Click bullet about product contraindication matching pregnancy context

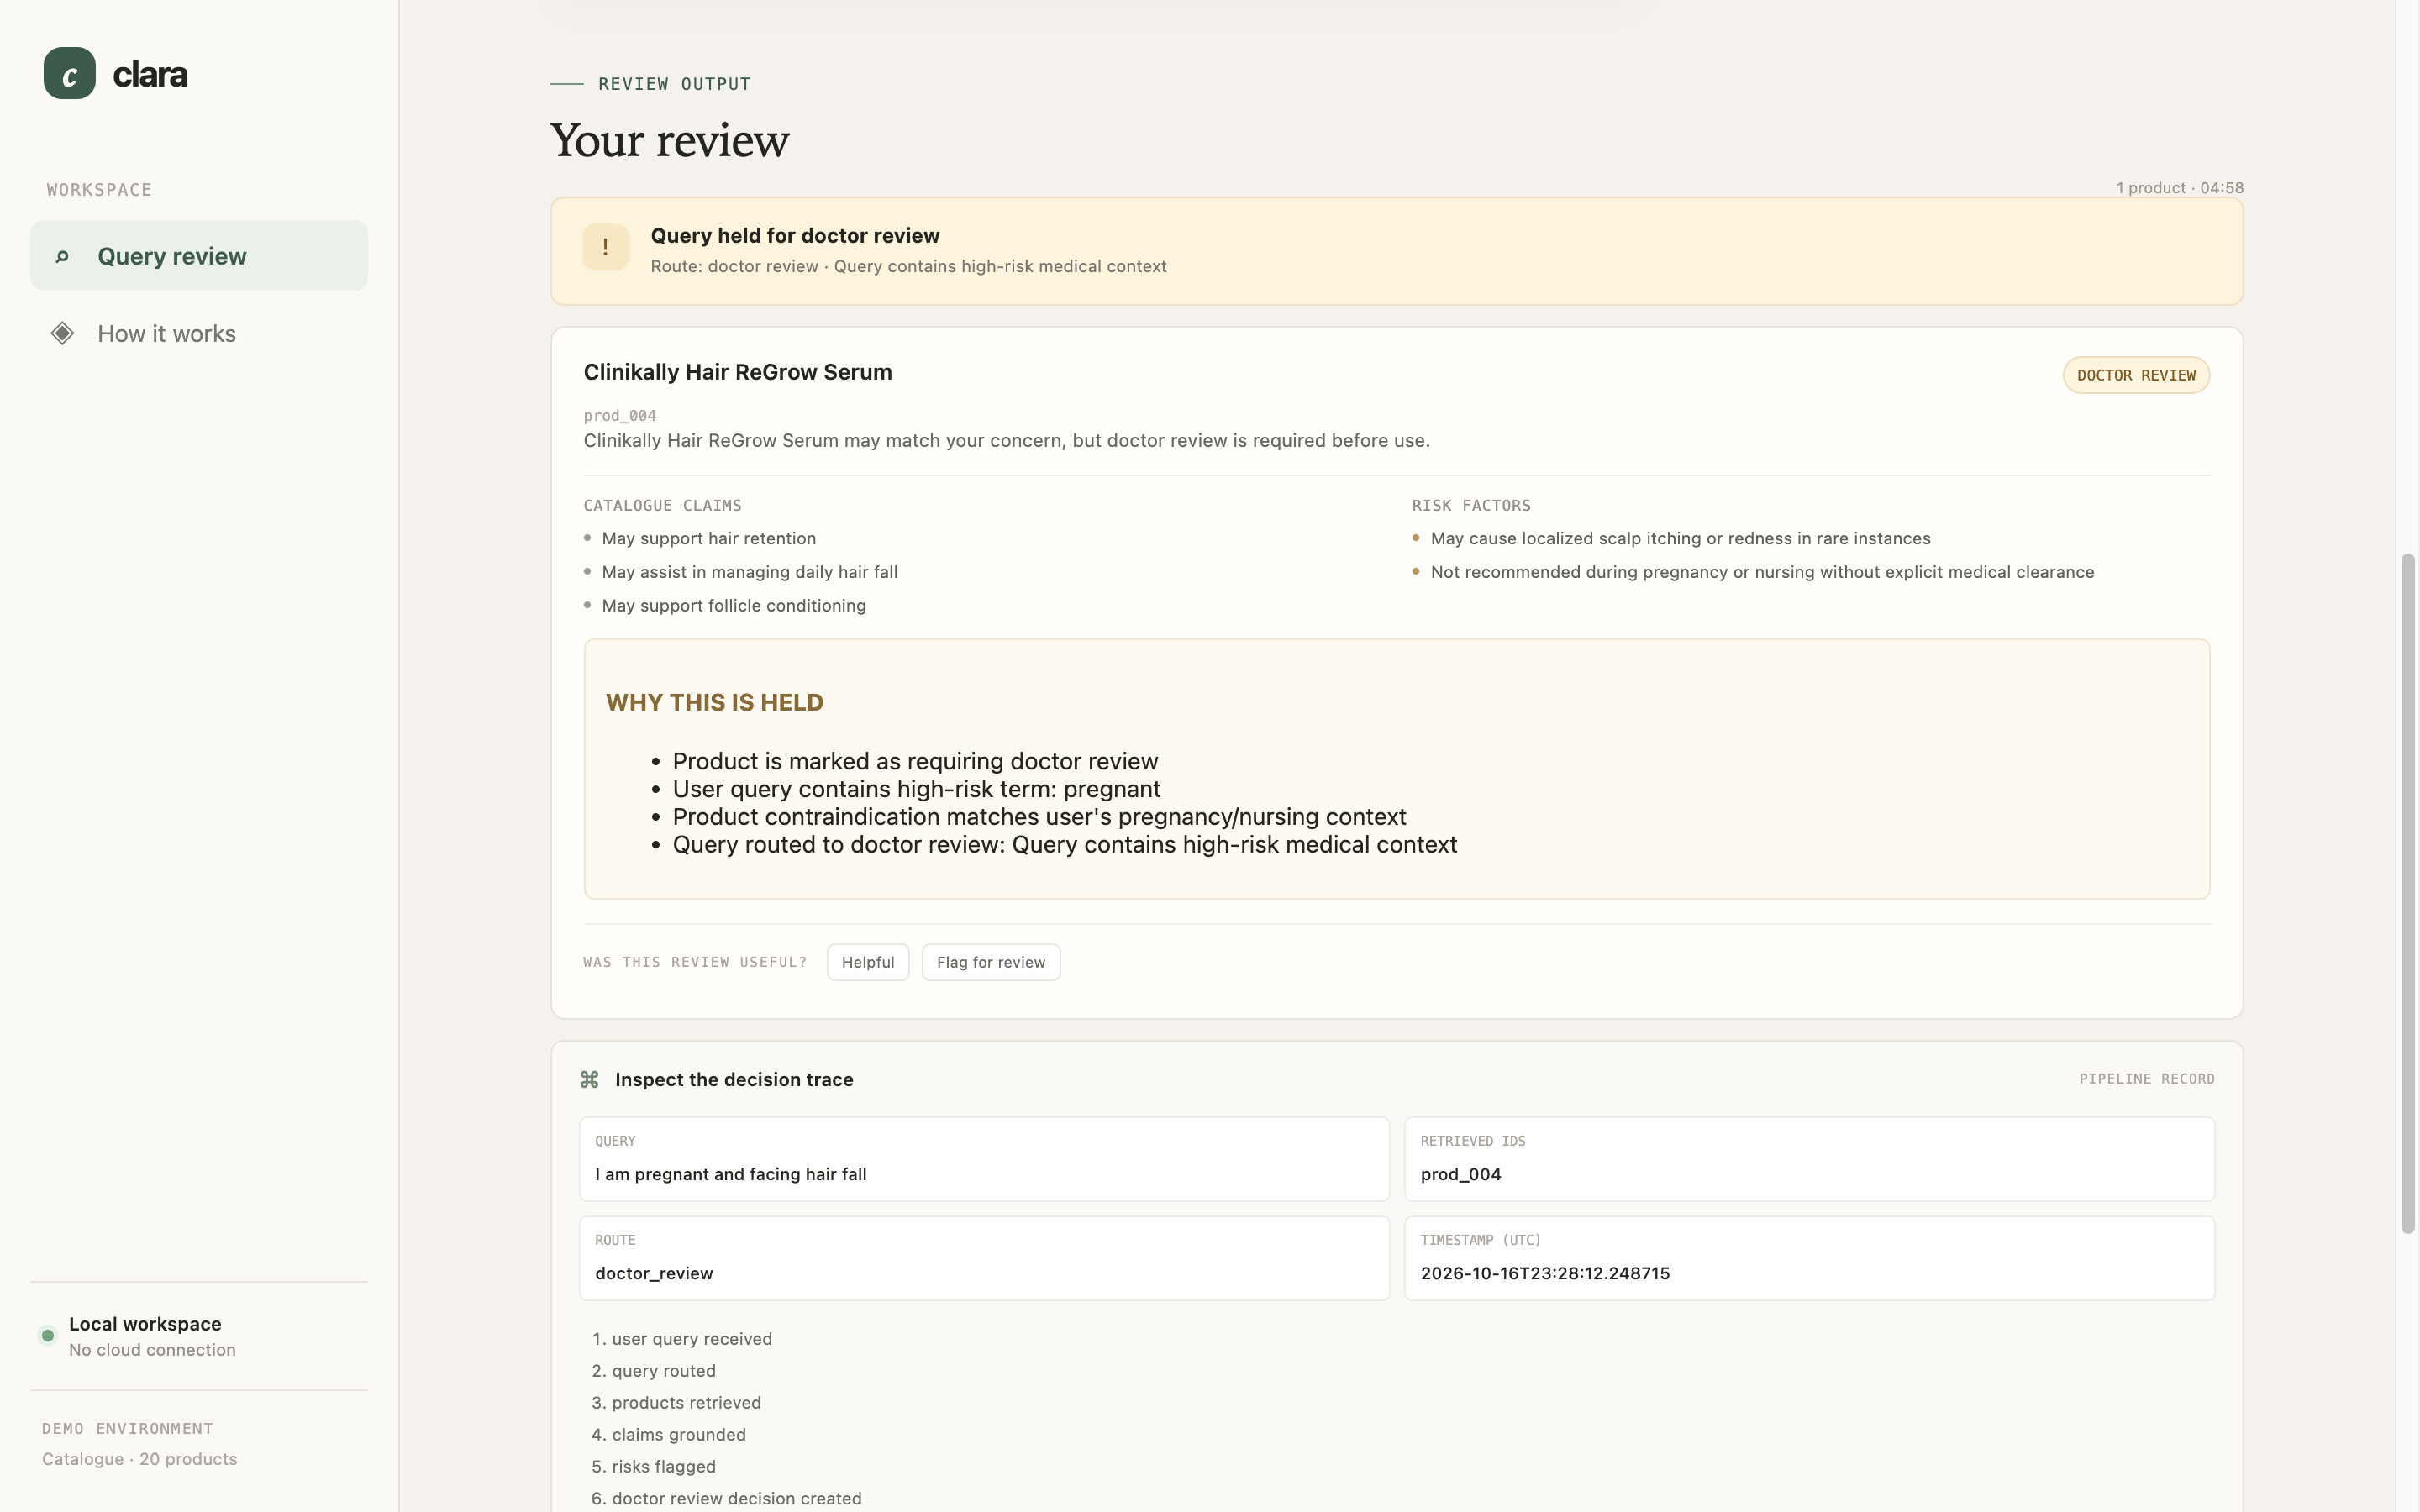pos(1039,817)
